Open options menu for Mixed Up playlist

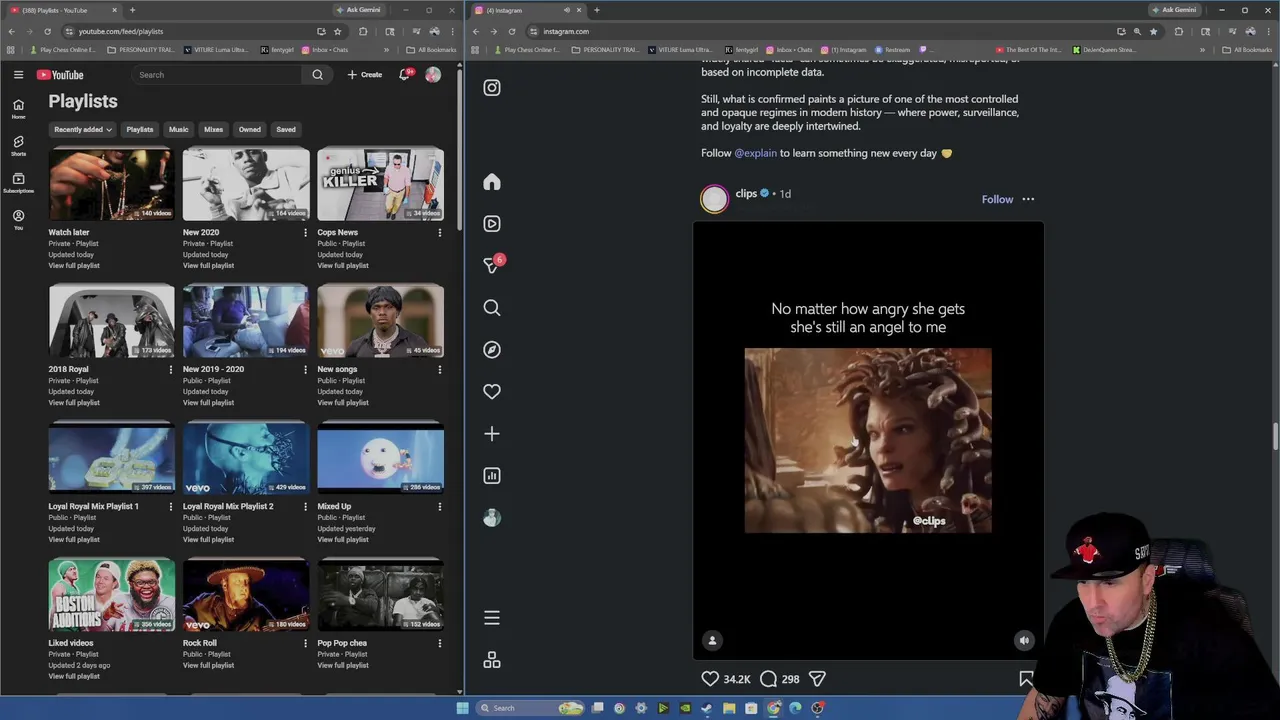pyautogui.click(x=439, y=507)
